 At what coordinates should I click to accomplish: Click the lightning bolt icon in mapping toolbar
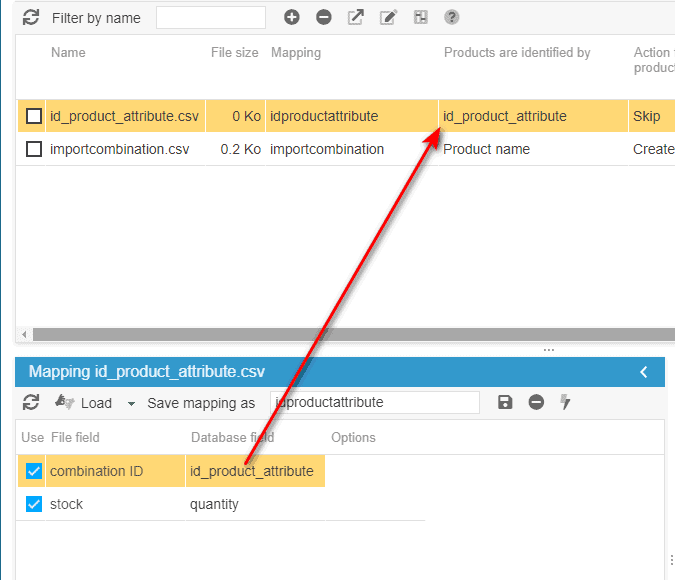click(x=565, y=402)
